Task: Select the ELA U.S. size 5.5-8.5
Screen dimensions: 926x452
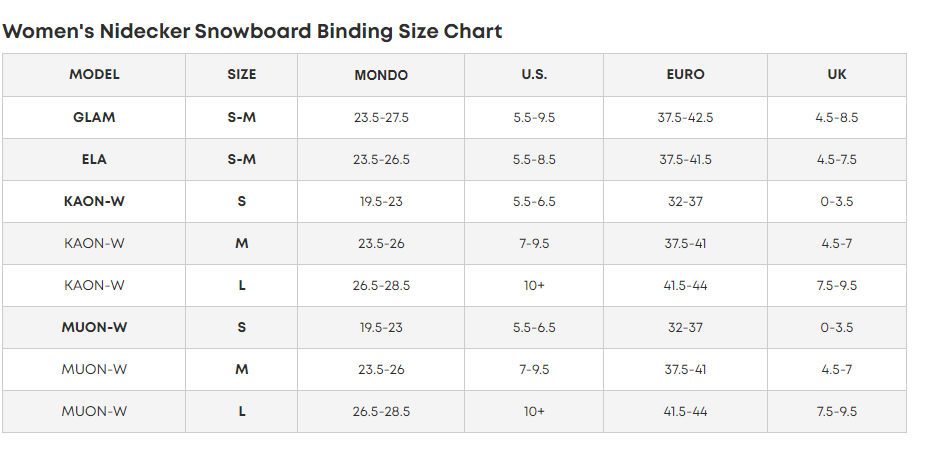Action: tap(534, 159)
